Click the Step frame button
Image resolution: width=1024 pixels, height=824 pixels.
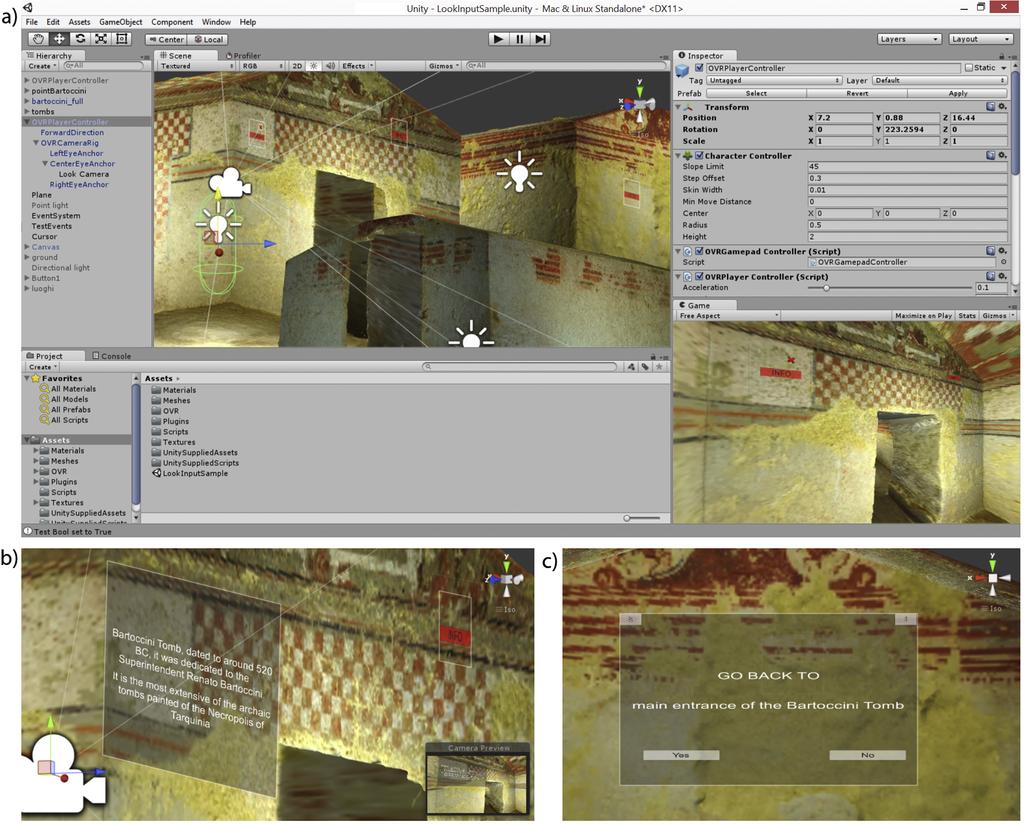[540, 39]
